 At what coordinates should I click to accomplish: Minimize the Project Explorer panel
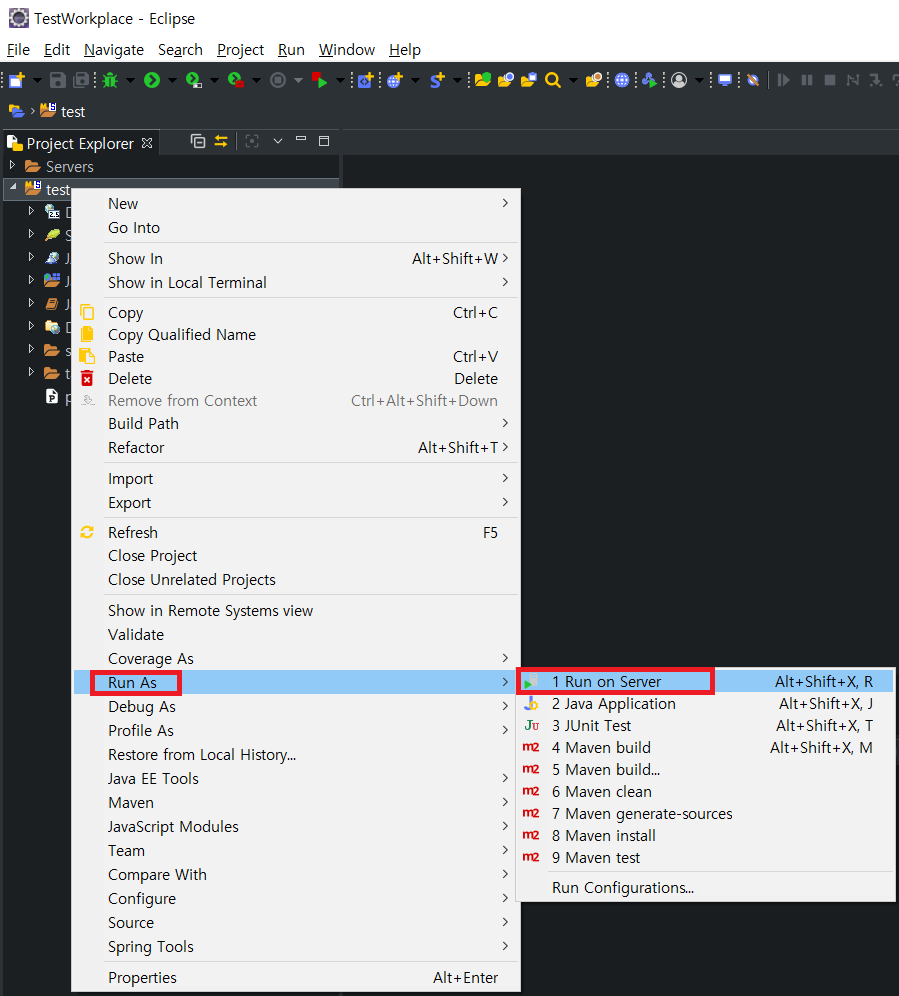pos(301,139)
